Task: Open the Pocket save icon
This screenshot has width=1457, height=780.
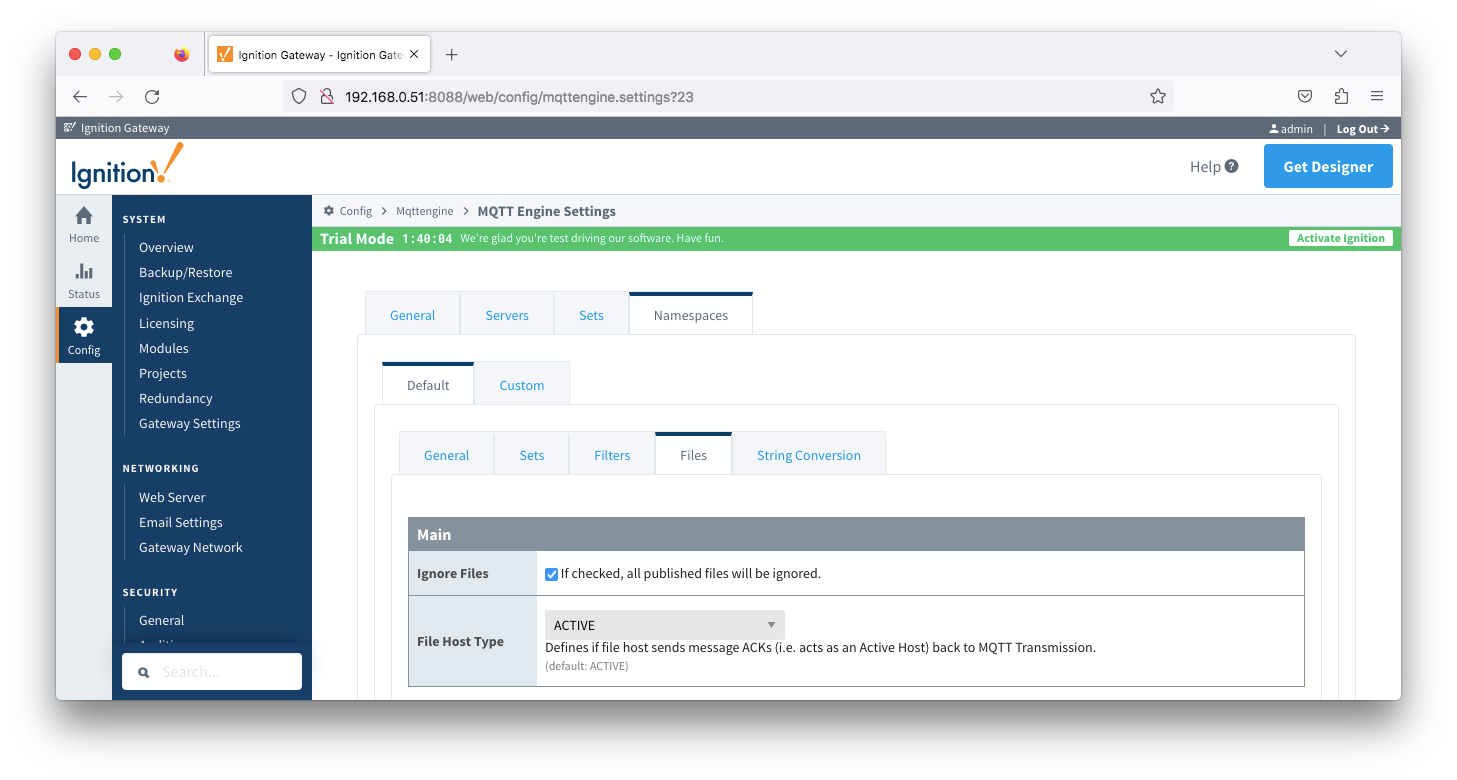Action: coord(1305,97)
